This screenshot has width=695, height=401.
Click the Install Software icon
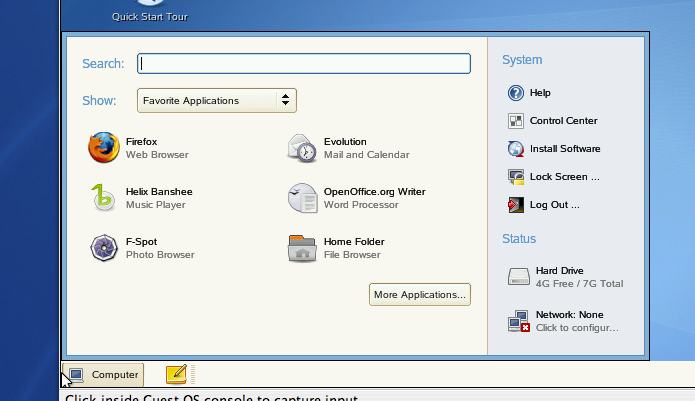(515, 149)
